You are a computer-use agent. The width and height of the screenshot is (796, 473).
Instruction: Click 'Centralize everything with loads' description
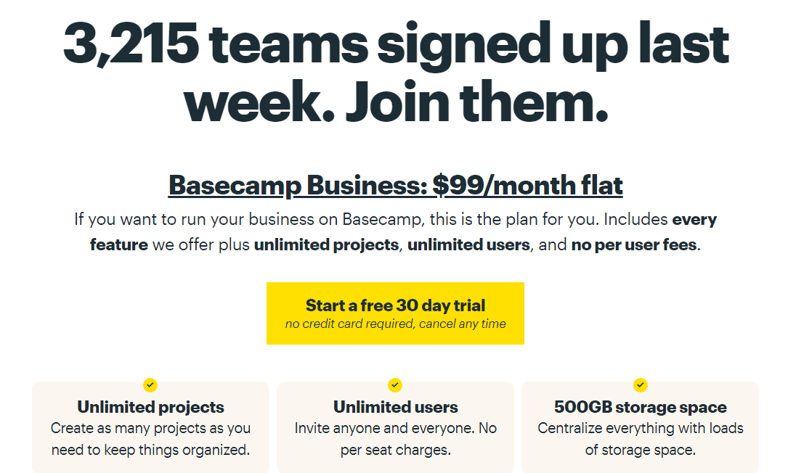tap(640, 428)
